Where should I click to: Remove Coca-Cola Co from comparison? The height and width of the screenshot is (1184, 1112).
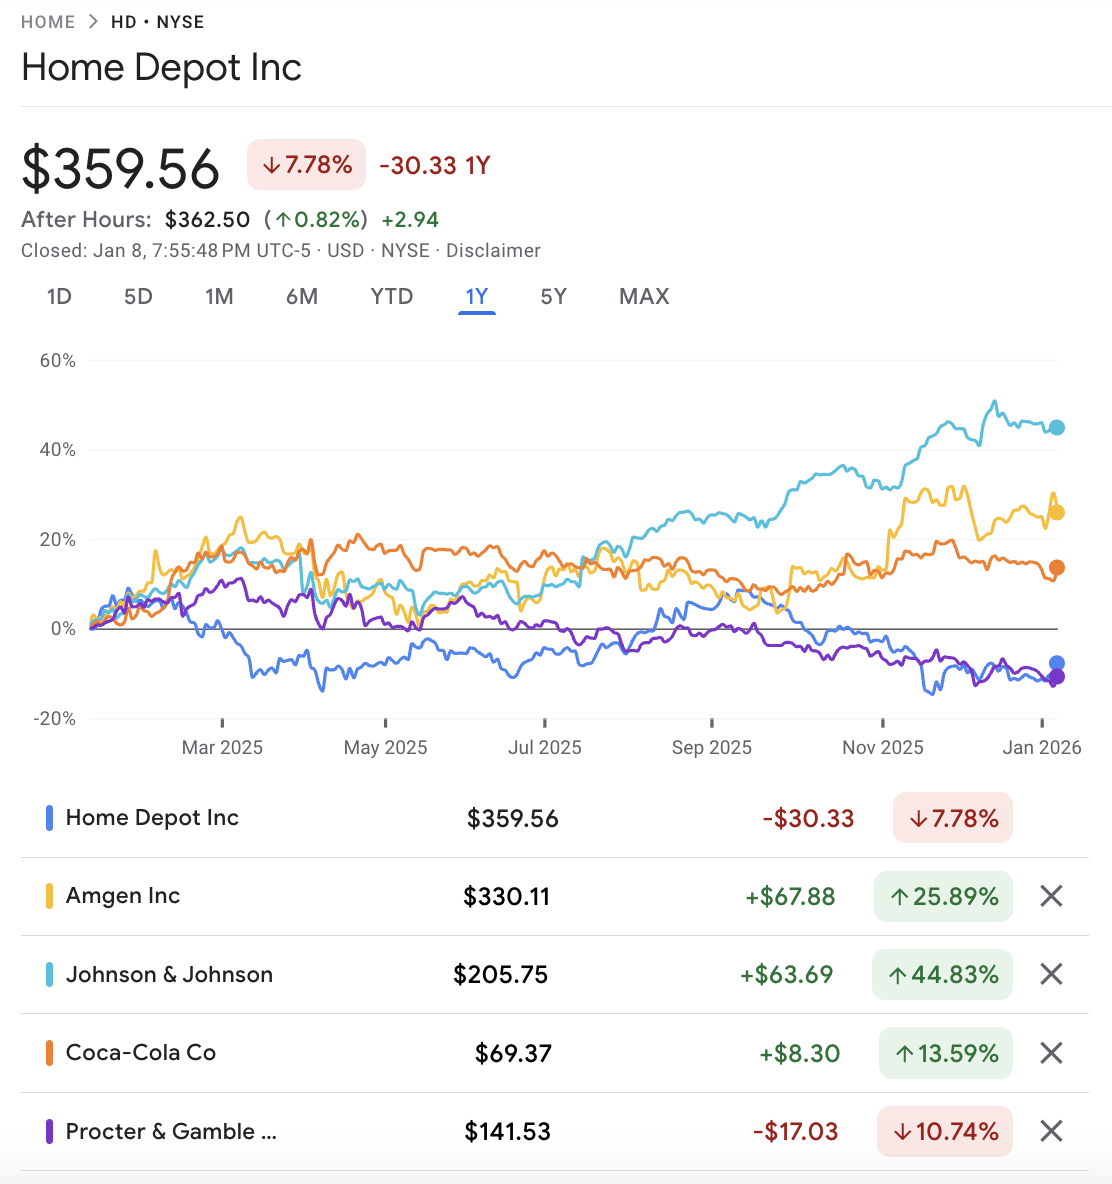(x=1051, y=1053)
